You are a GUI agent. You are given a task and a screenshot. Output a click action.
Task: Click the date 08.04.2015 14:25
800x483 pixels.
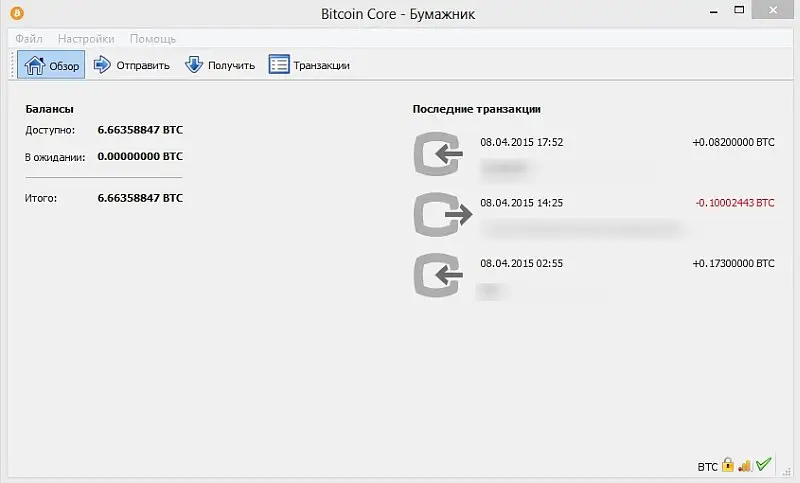pos(521,203)
